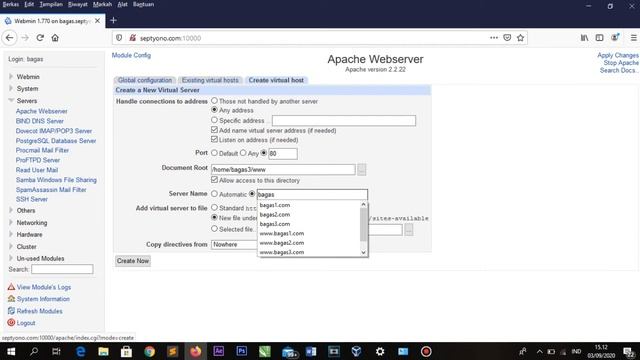Open the browser home page

point(55,38)
